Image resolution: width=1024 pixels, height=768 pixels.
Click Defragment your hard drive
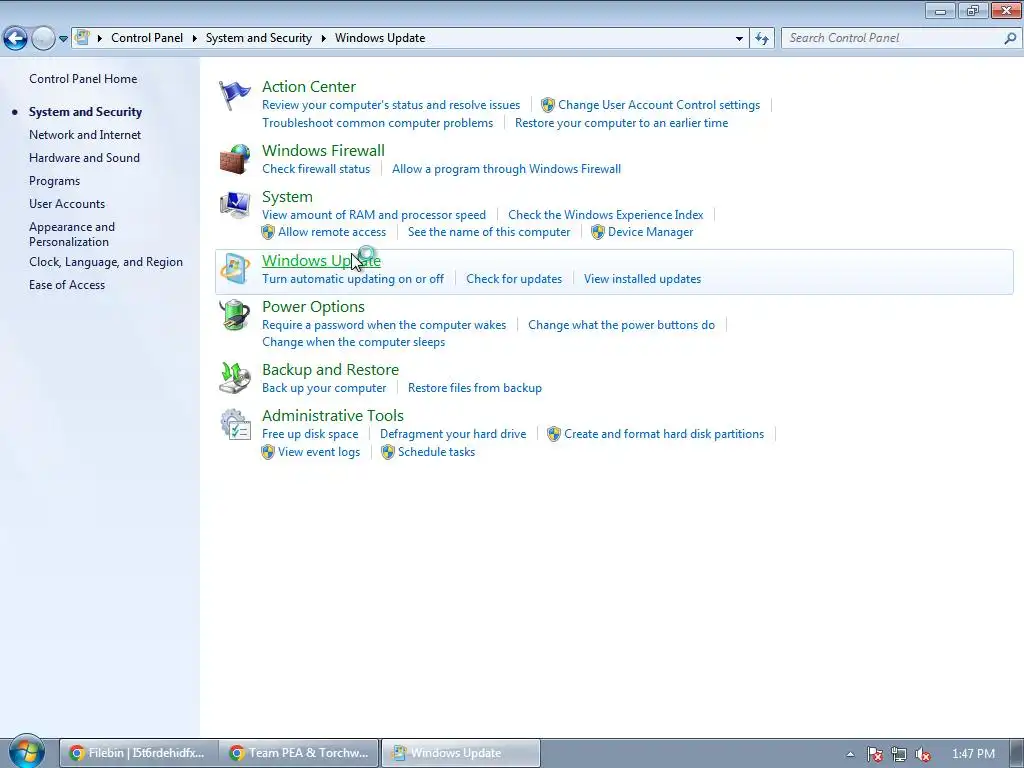pos(453,434)
